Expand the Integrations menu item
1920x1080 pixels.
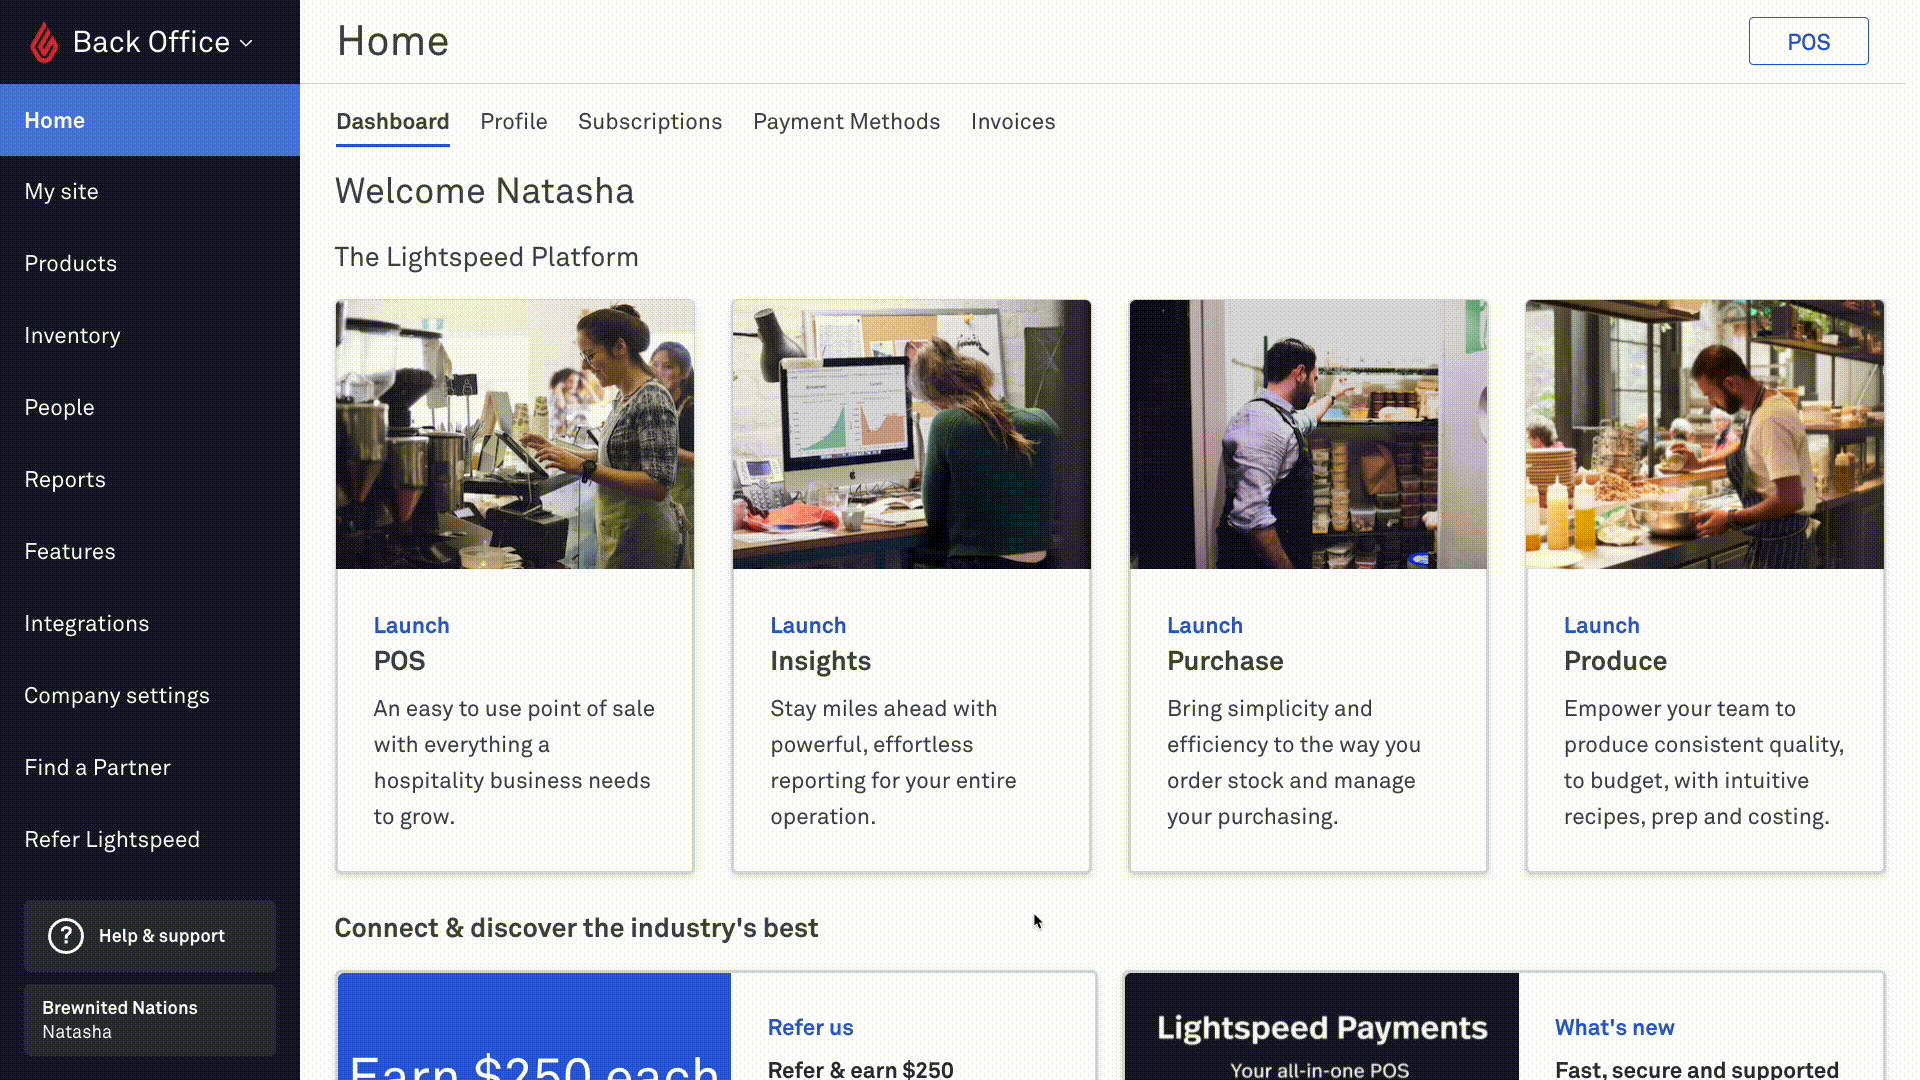(87, 622)
